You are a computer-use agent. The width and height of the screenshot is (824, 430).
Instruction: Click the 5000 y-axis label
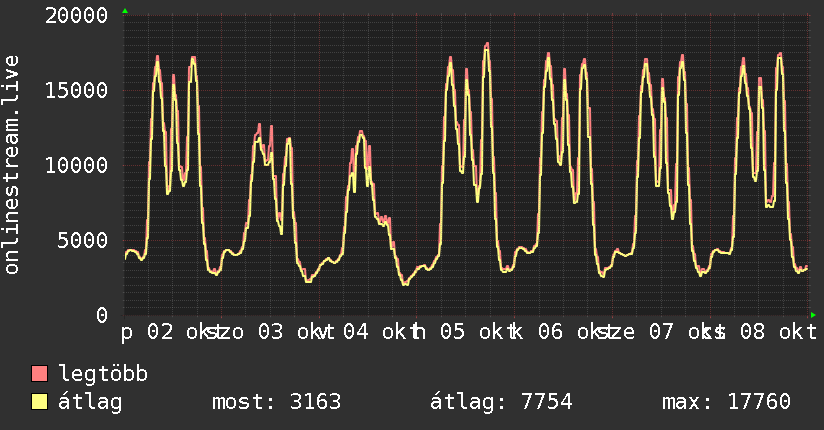click(x=83, y=241)
